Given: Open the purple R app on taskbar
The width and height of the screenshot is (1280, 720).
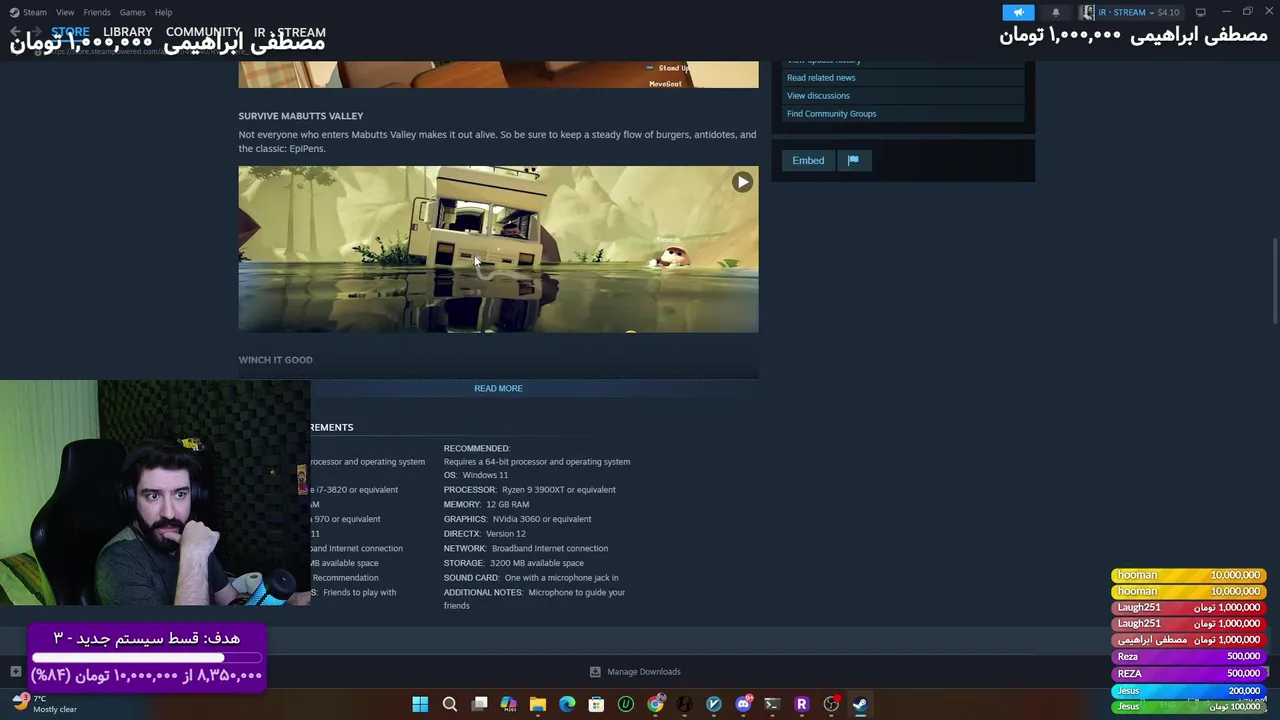Looking at the screenshot, I should tap(801, 704).
